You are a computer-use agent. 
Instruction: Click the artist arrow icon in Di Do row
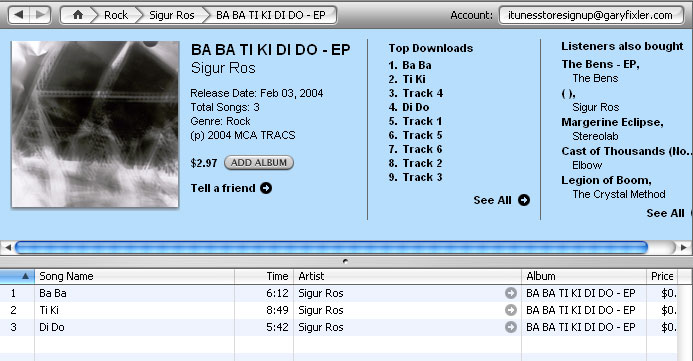pyautogui.click(x=511, y=327)
